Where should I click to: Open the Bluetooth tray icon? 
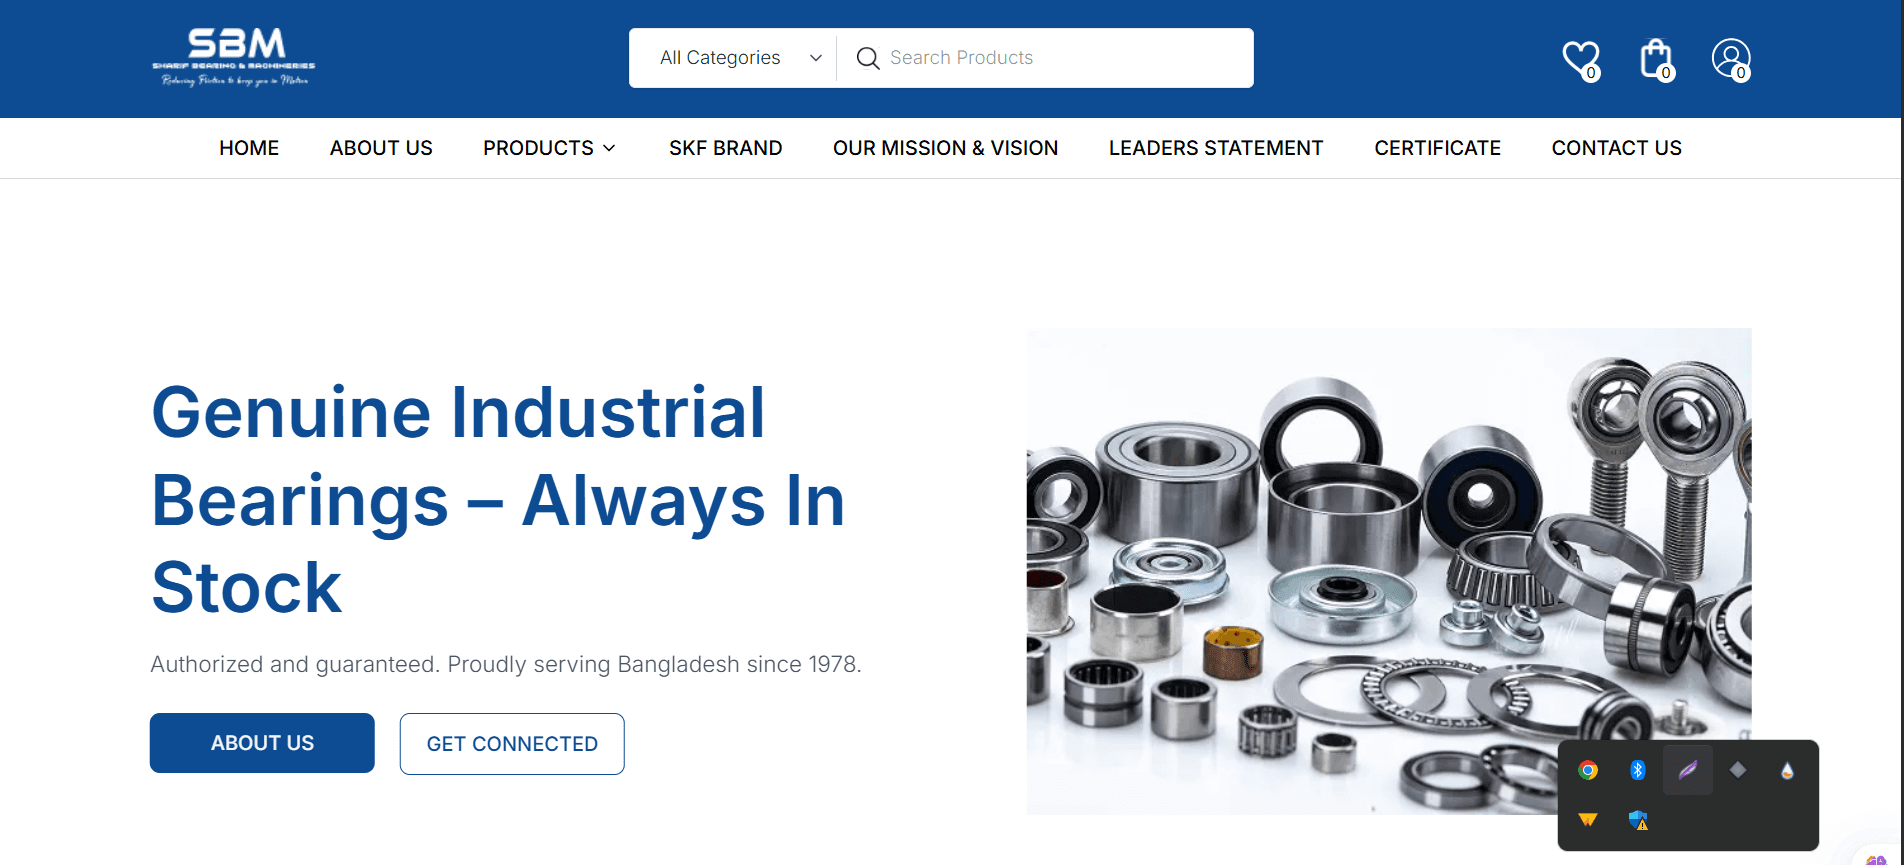point(1638,770)
